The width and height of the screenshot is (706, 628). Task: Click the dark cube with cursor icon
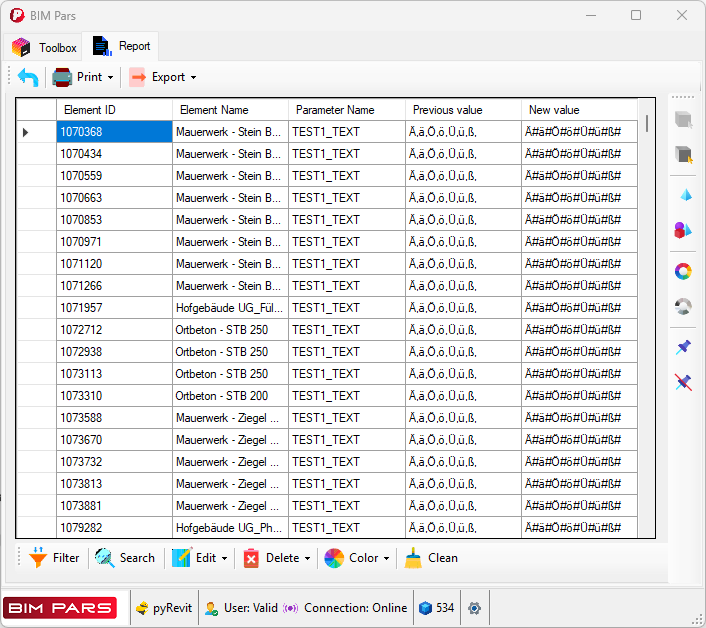click(x=684, y=154)
